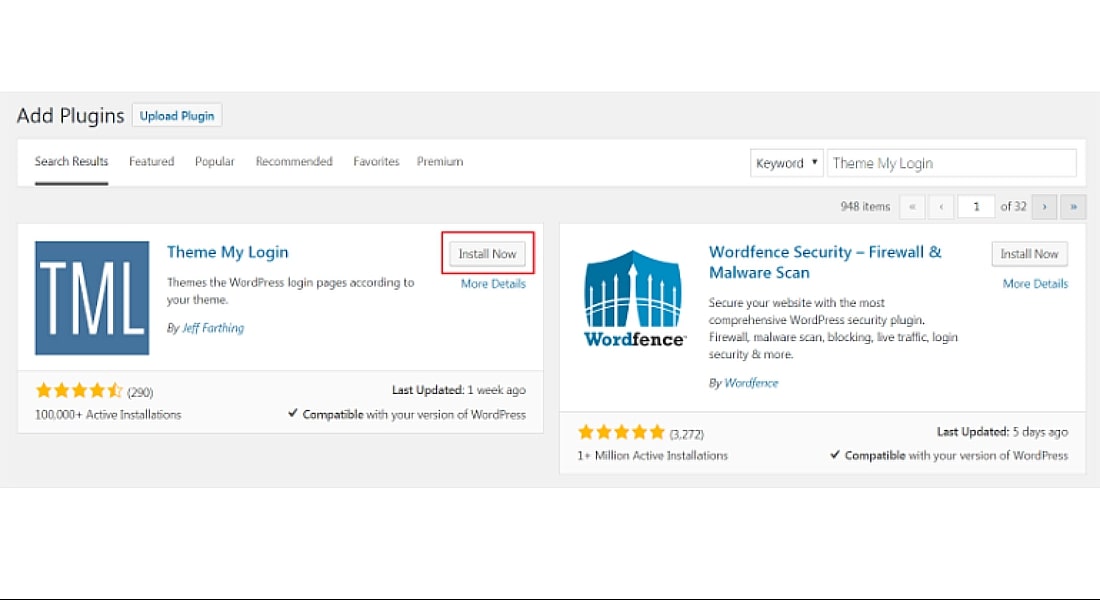Open the Recommended tab
The height and width of the screenshot is (600, 1100).
(294, 162)
